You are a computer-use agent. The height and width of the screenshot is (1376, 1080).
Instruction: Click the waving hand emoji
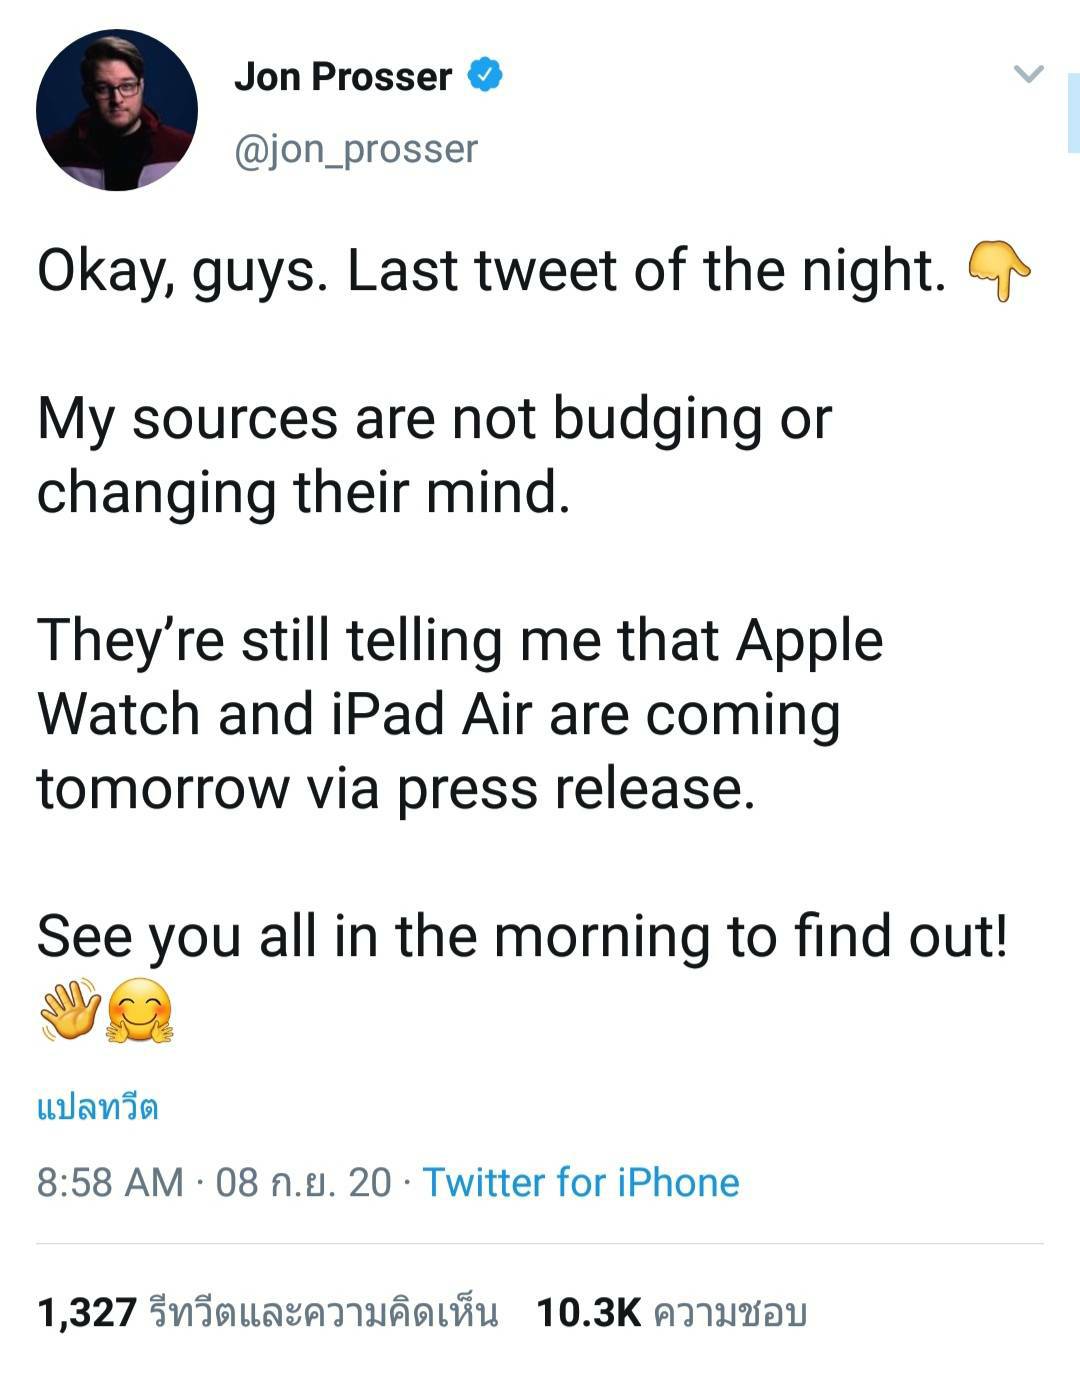pos(70,1012)
